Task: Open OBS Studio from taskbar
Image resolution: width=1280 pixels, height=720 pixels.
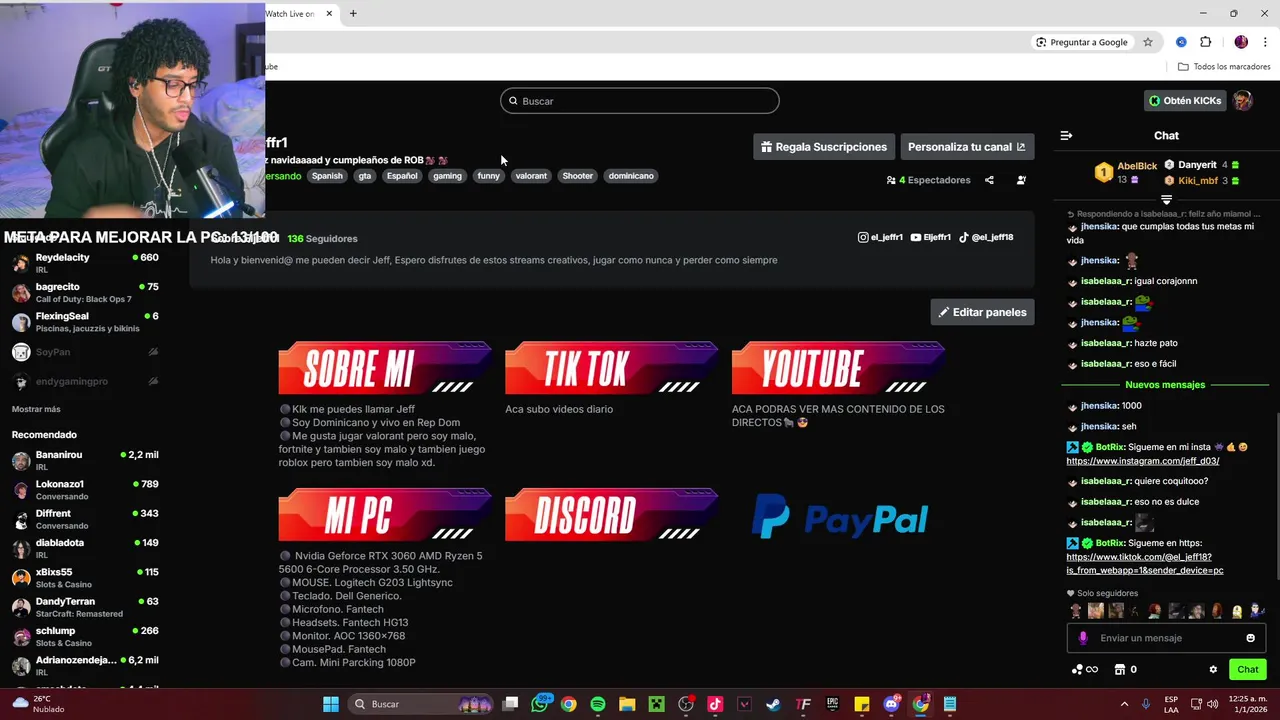Action: tap(686, 704)
